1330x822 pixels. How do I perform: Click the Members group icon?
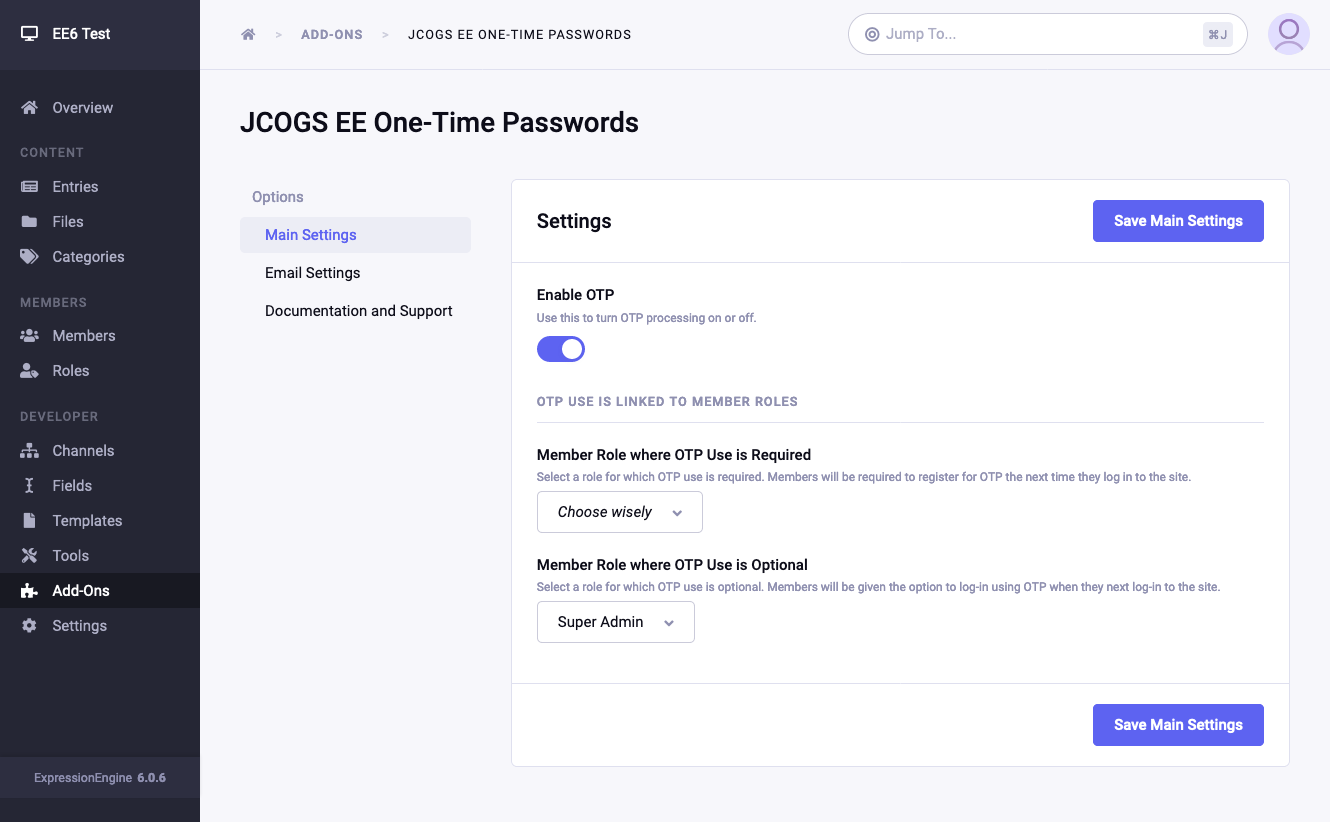click(x=29, y=336)
